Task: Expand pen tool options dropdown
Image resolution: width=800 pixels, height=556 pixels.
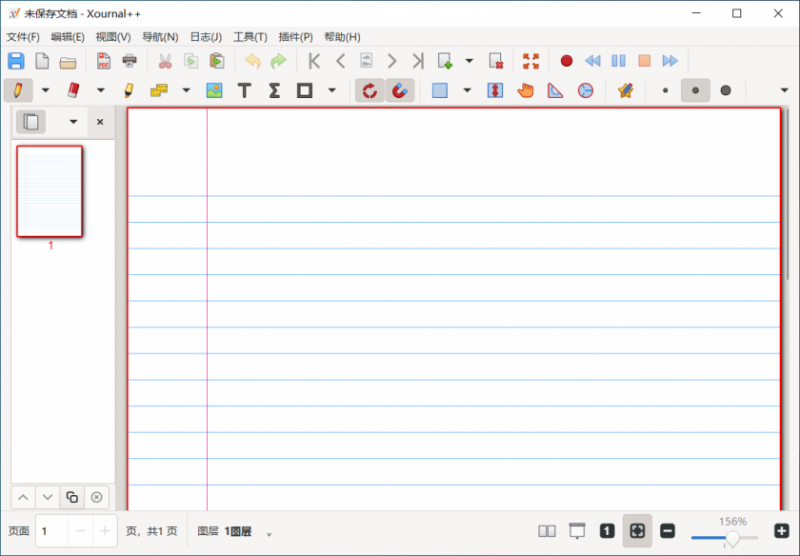Action: click(45, 91)
